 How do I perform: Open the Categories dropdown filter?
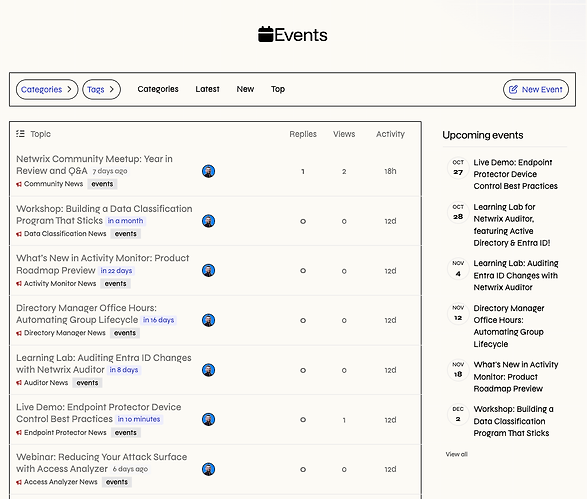(x=47, y=89)
